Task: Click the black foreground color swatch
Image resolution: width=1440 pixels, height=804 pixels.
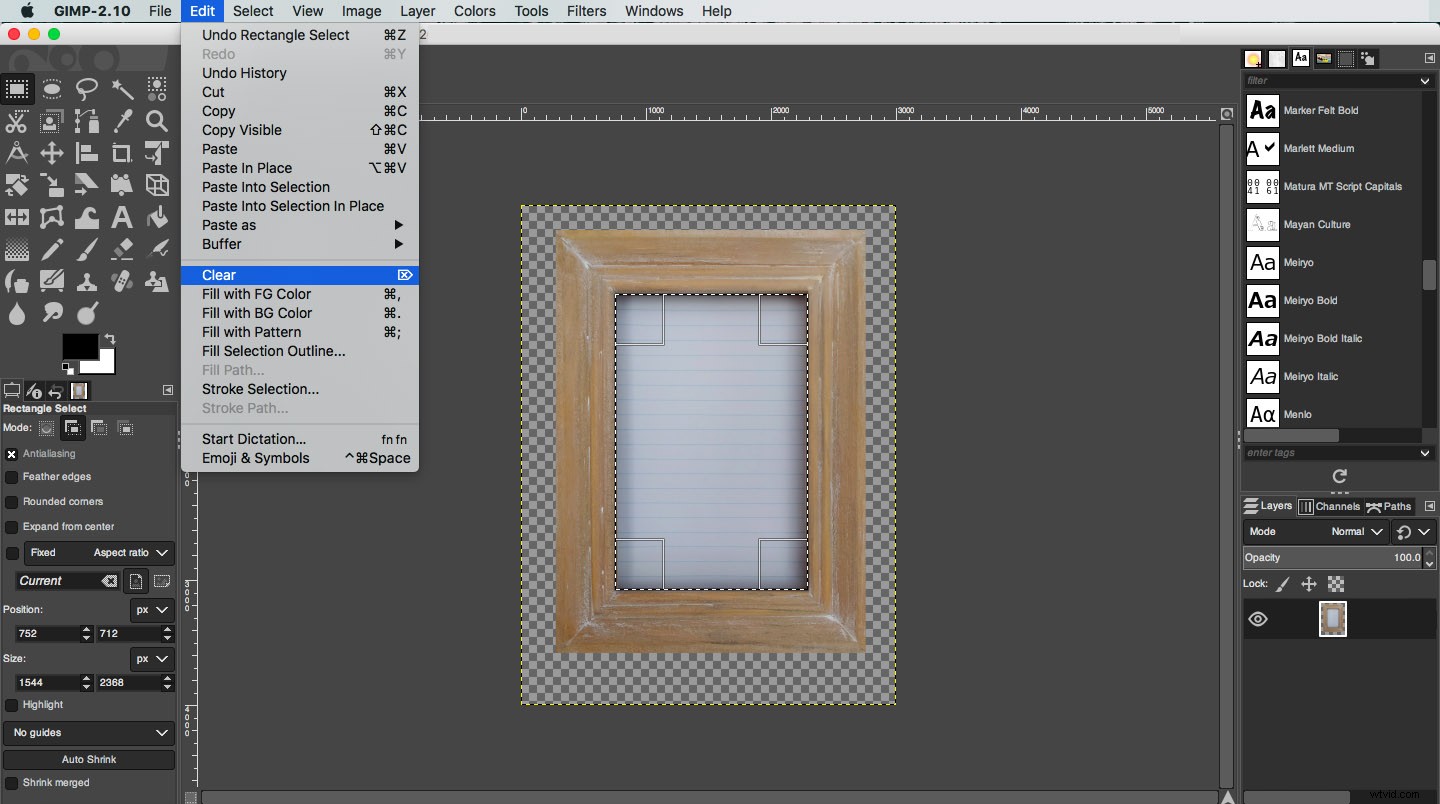Action: pos(79,346)
